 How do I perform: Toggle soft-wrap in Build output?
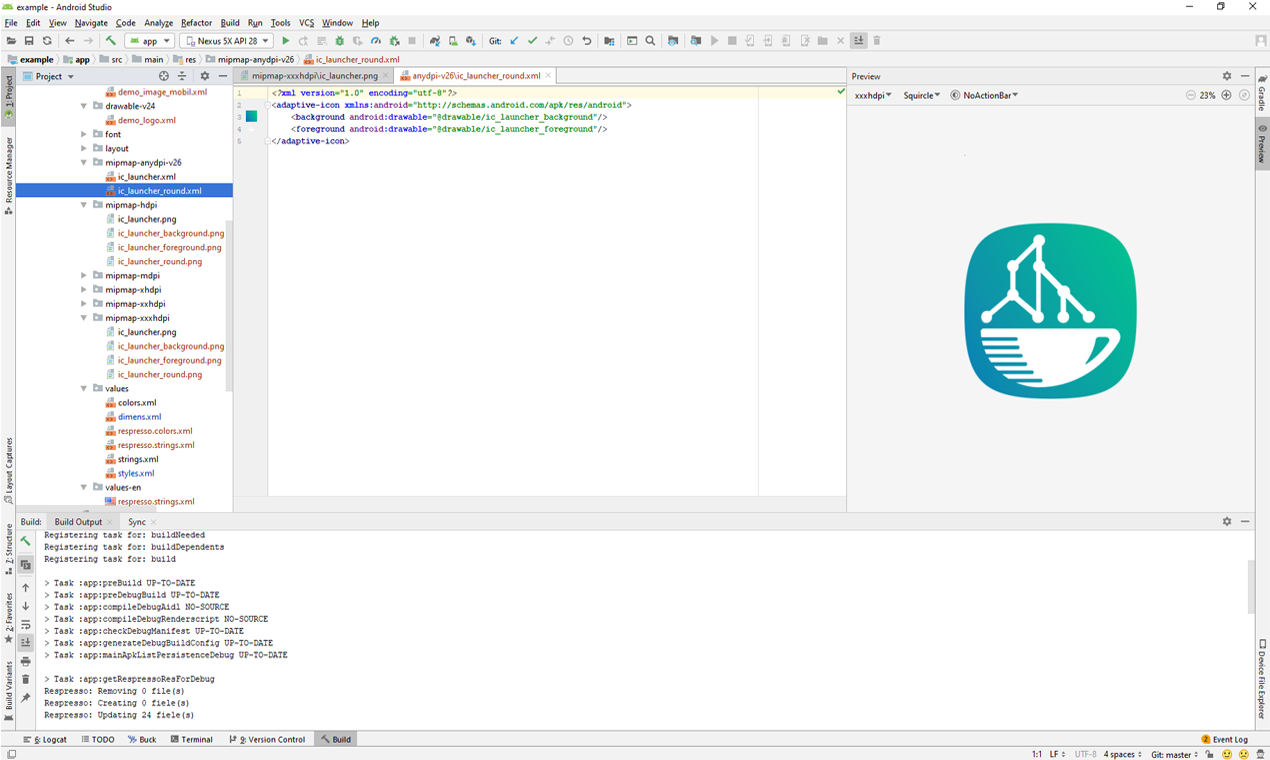(x=26, y=624)
